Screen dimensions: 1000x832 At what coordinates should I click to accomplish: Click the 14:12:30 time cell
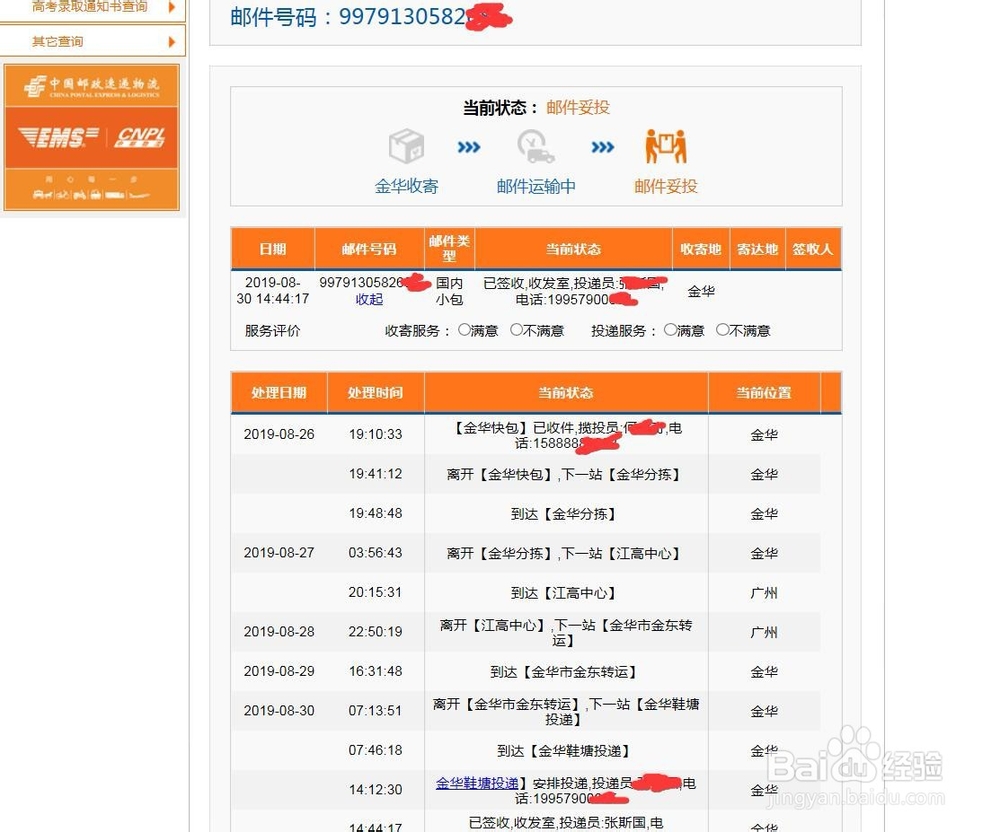tap(376, 790)
